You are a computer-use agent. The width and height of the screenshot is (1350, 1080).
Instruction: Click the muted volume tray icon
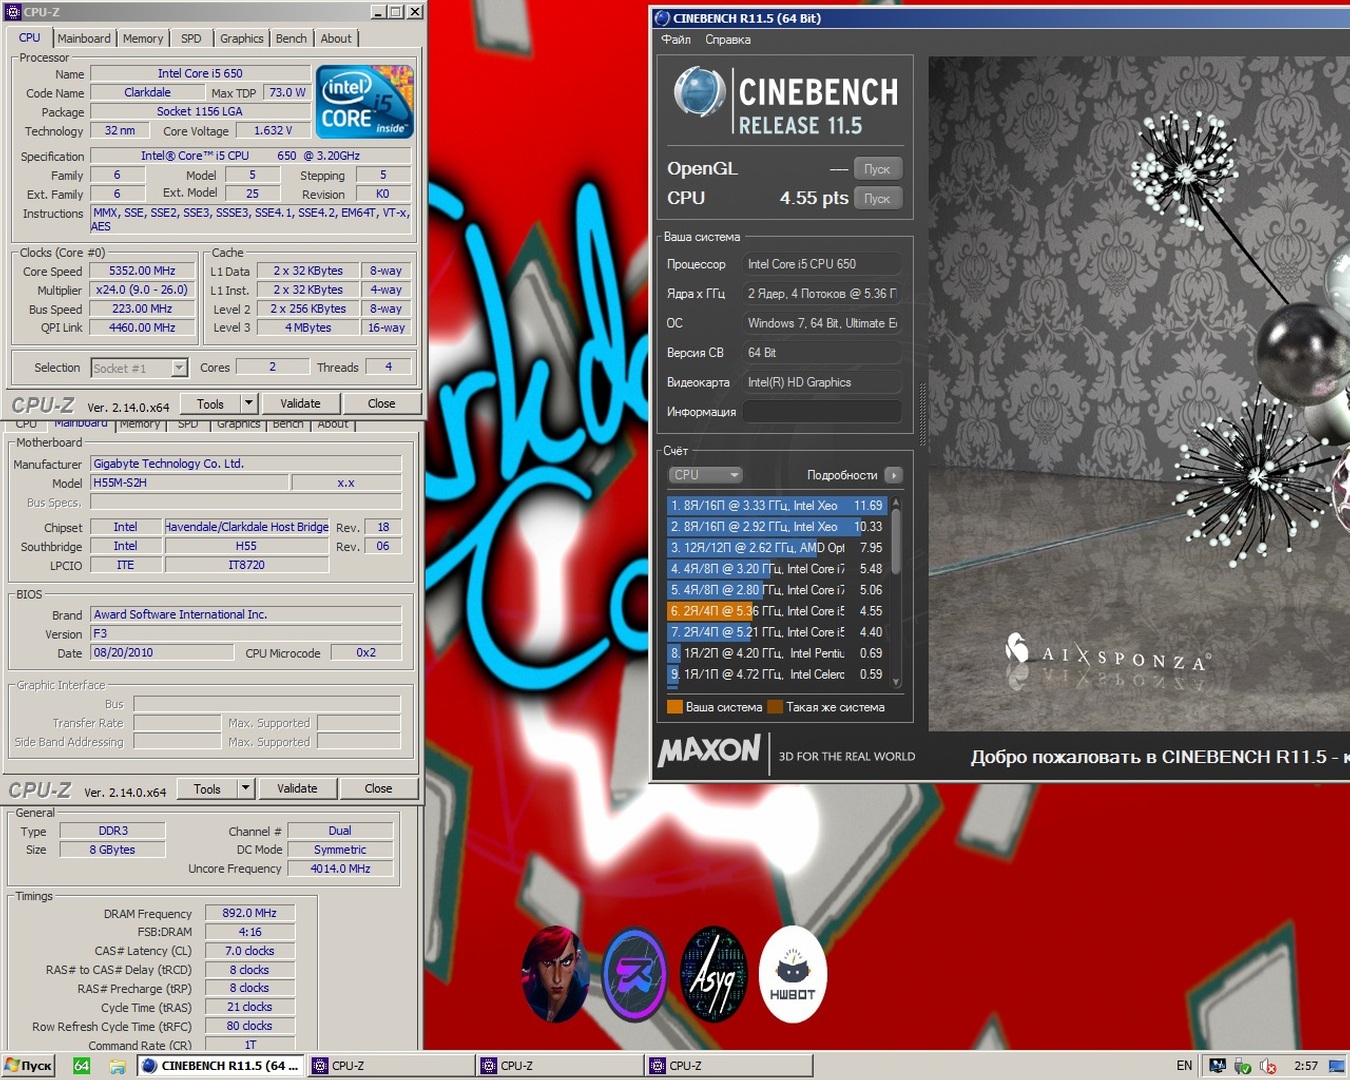click(1268, 1066)
